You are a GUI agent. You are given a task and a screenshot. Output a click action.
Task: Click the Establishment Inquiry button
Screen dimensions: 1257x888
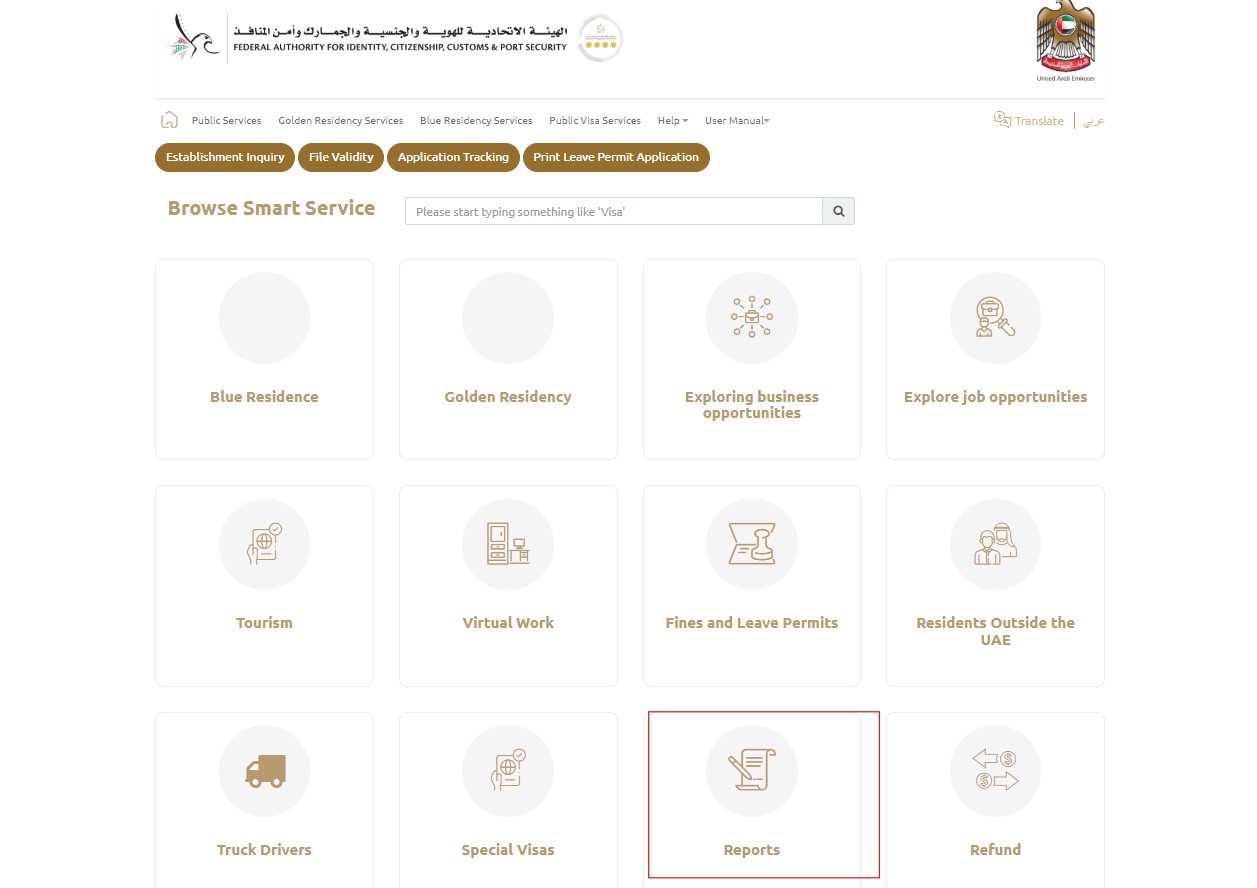(x=224, y=157)
